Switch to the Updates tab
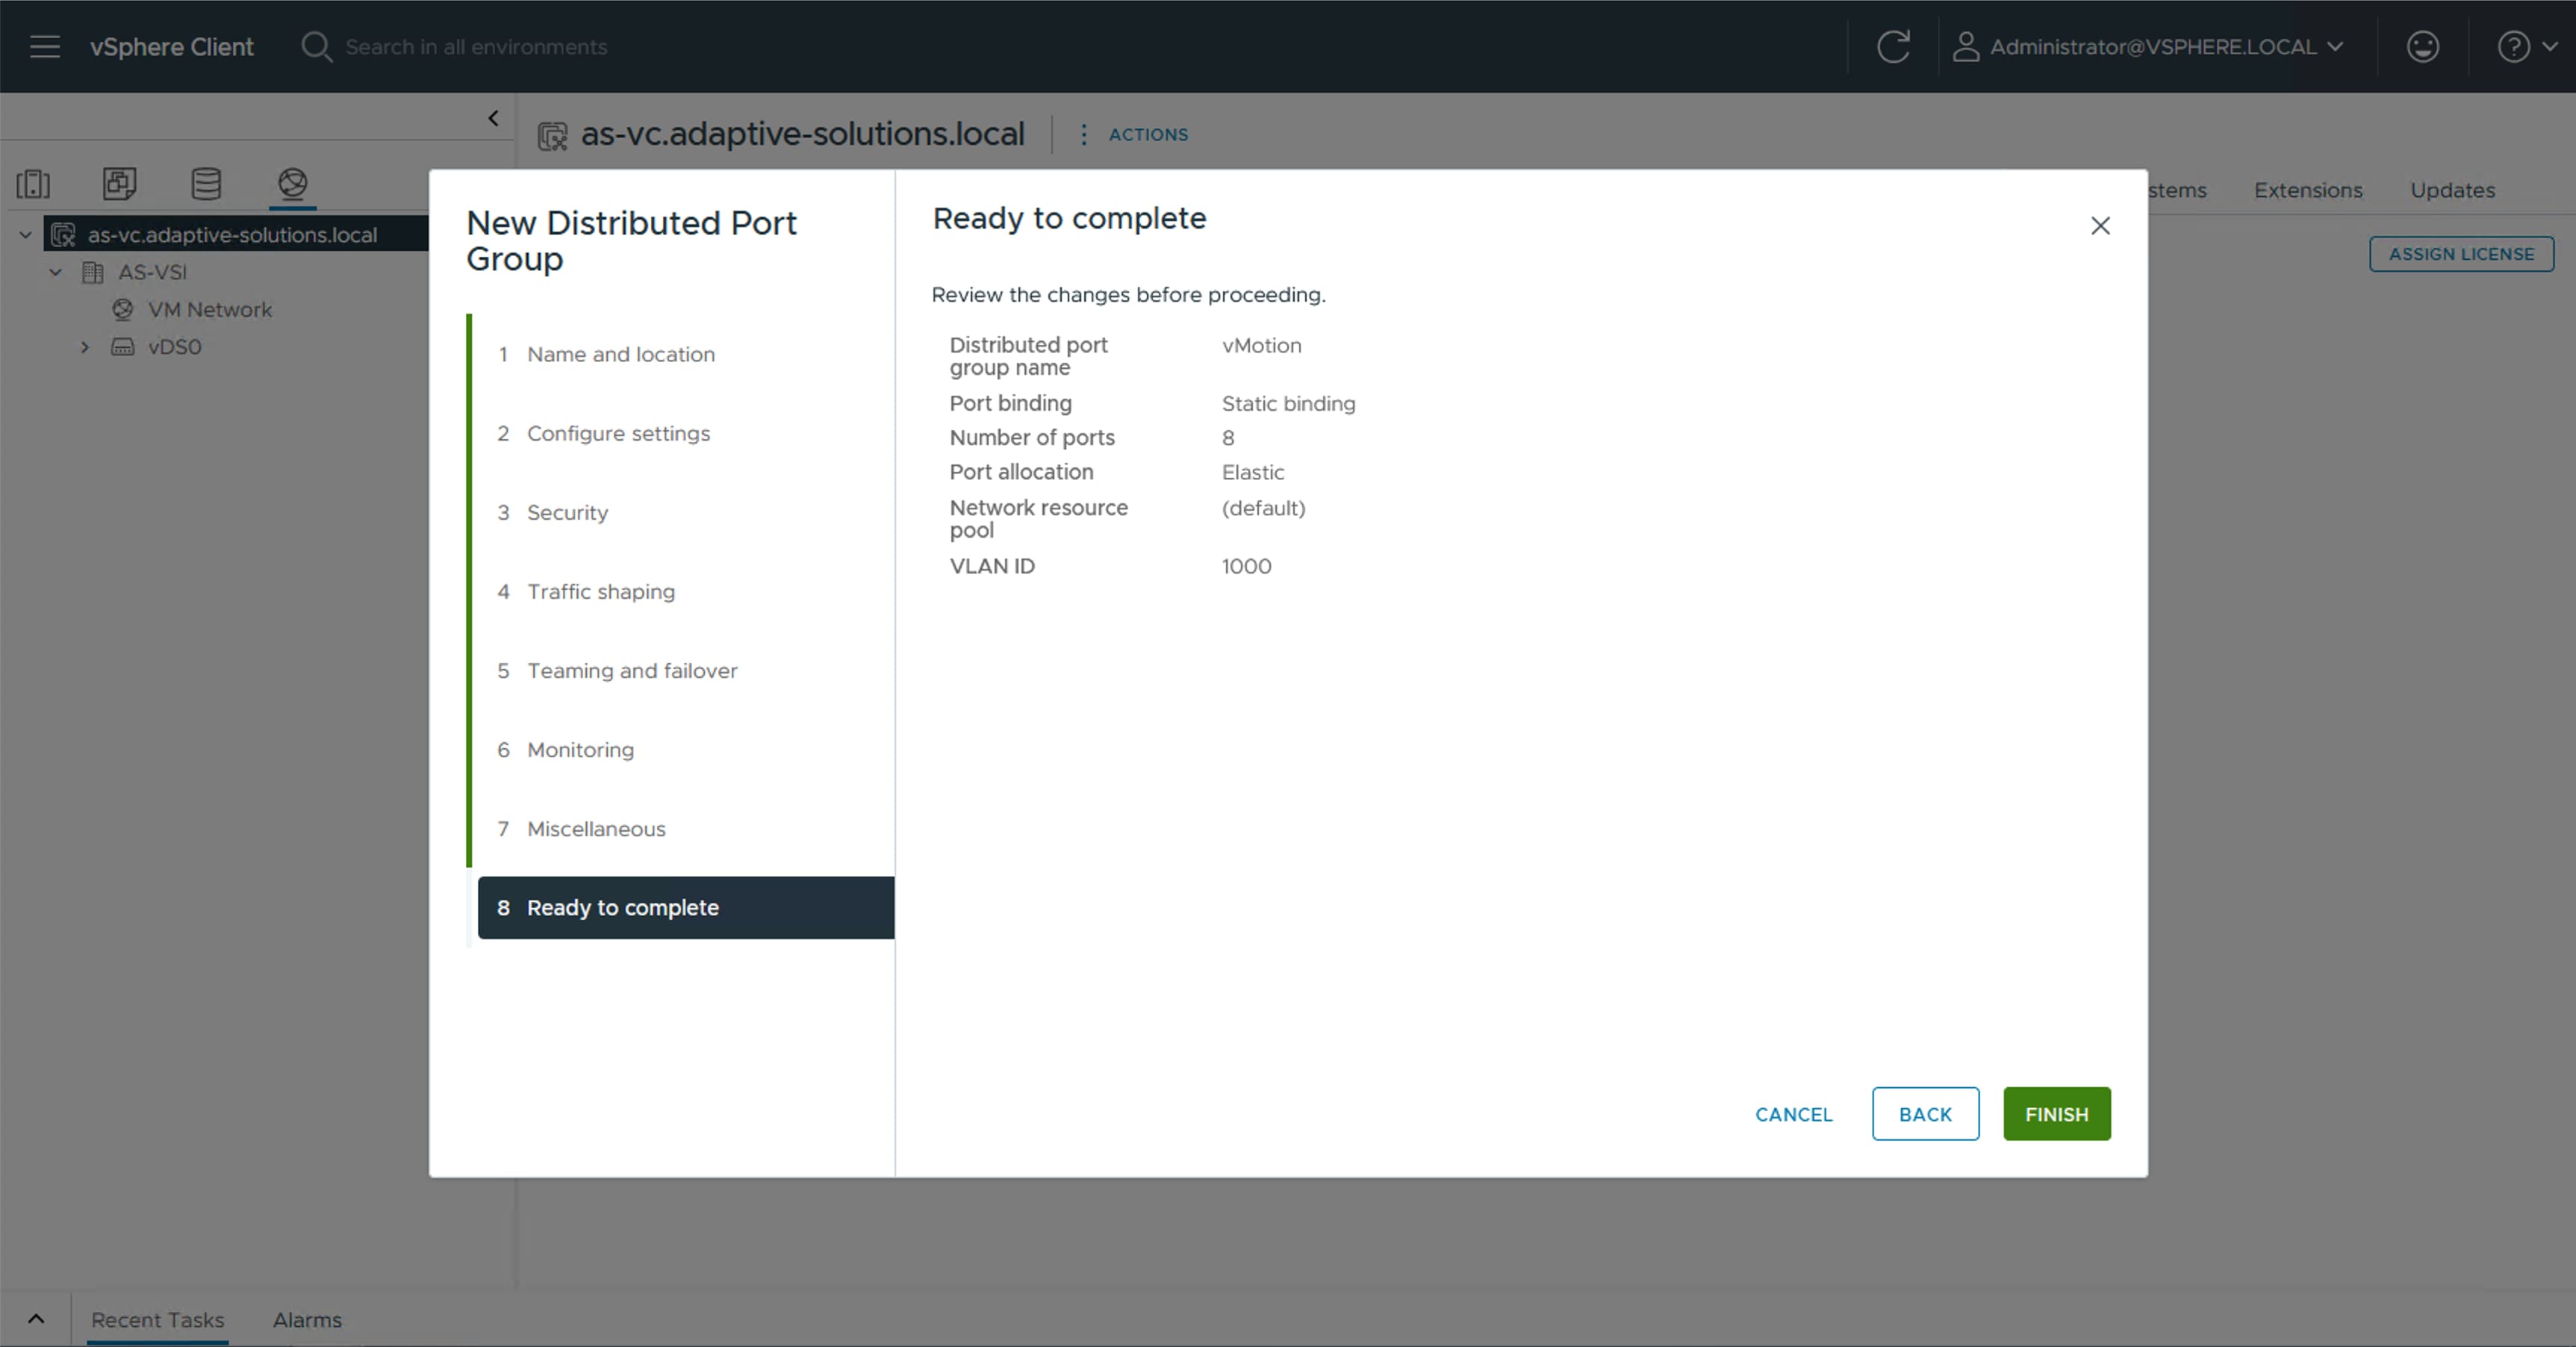Image resolution: width=2576 pixels, height=1347 pixels. click(x=2452, y=190)
